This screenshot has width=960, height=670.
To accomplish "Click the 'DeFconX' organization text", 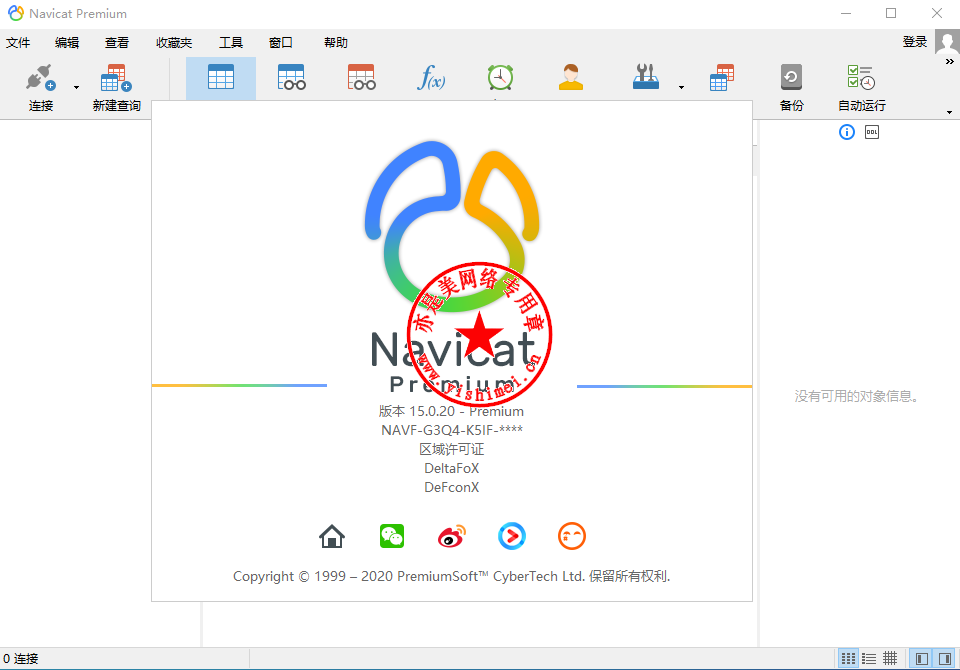I will [452, 487].
